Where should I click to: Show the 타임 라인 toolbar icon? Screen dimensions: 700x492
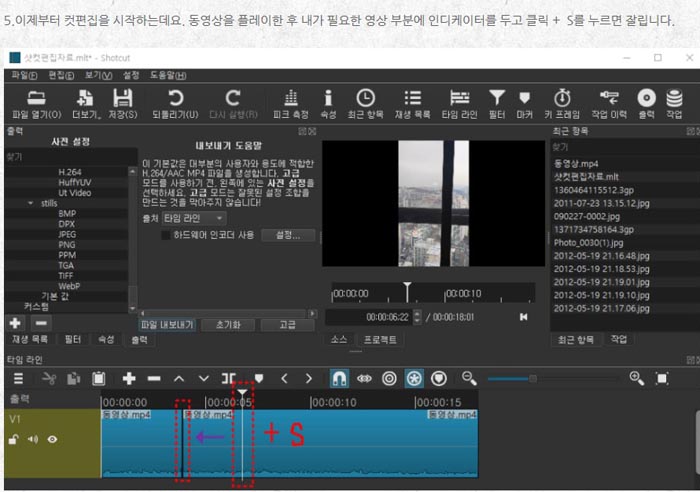pos(459,104)
